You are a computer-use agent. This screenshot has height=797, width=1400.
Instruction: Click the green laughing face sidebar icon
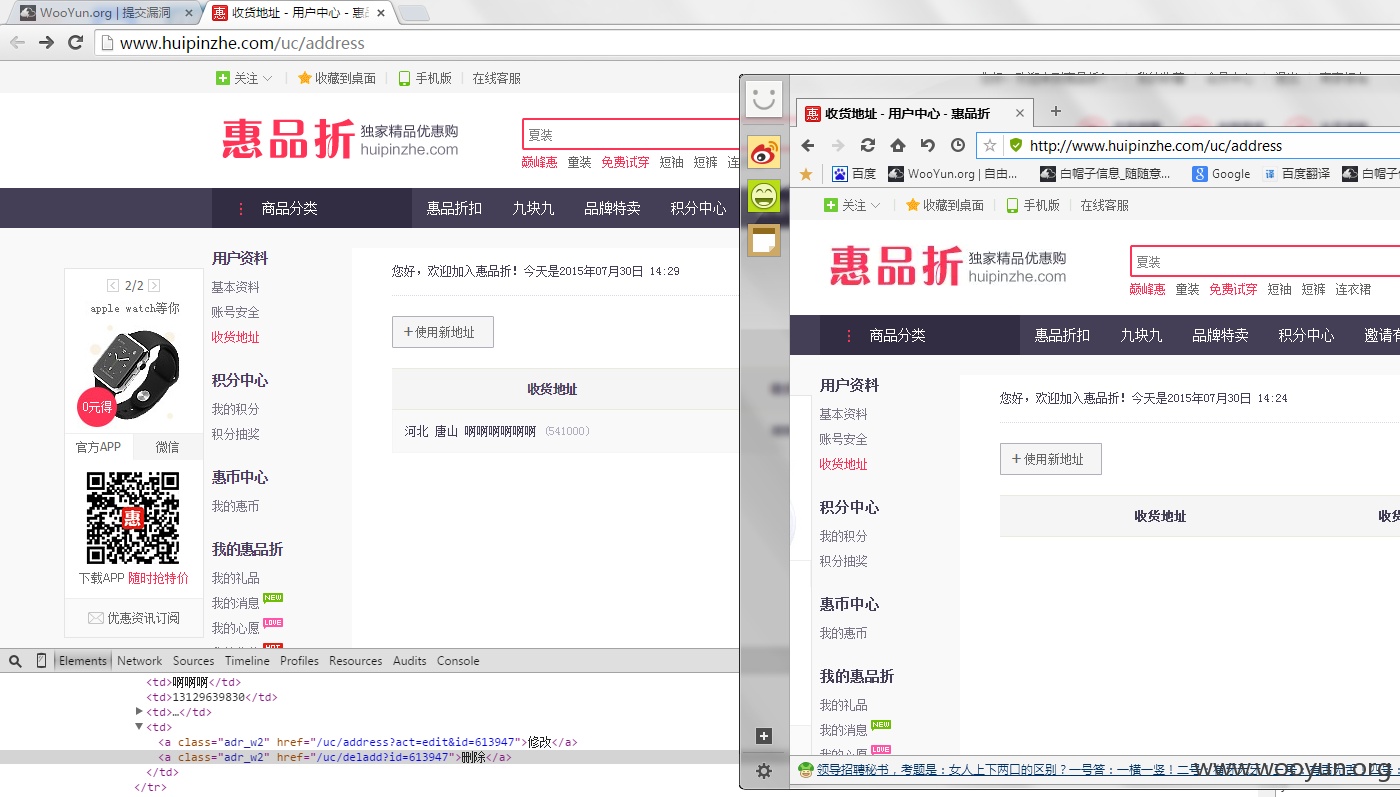(764, 196)
